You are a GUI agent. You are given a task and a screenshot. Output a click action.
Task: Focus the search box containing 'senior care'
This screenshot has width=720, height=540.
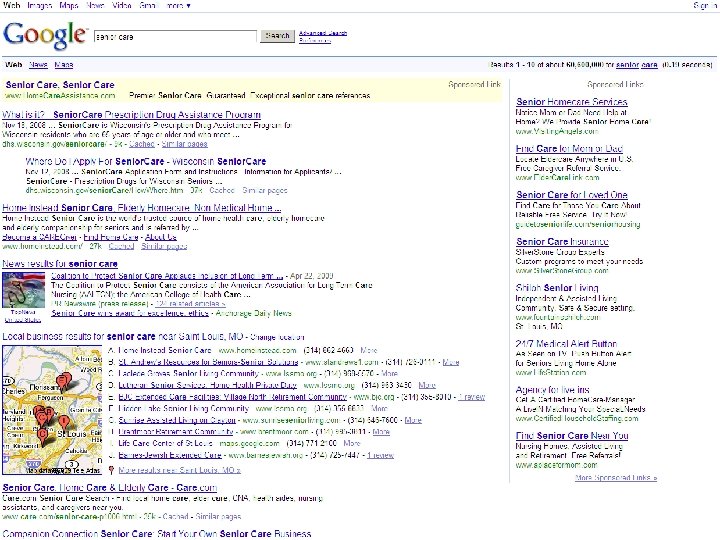click(175, 37)
